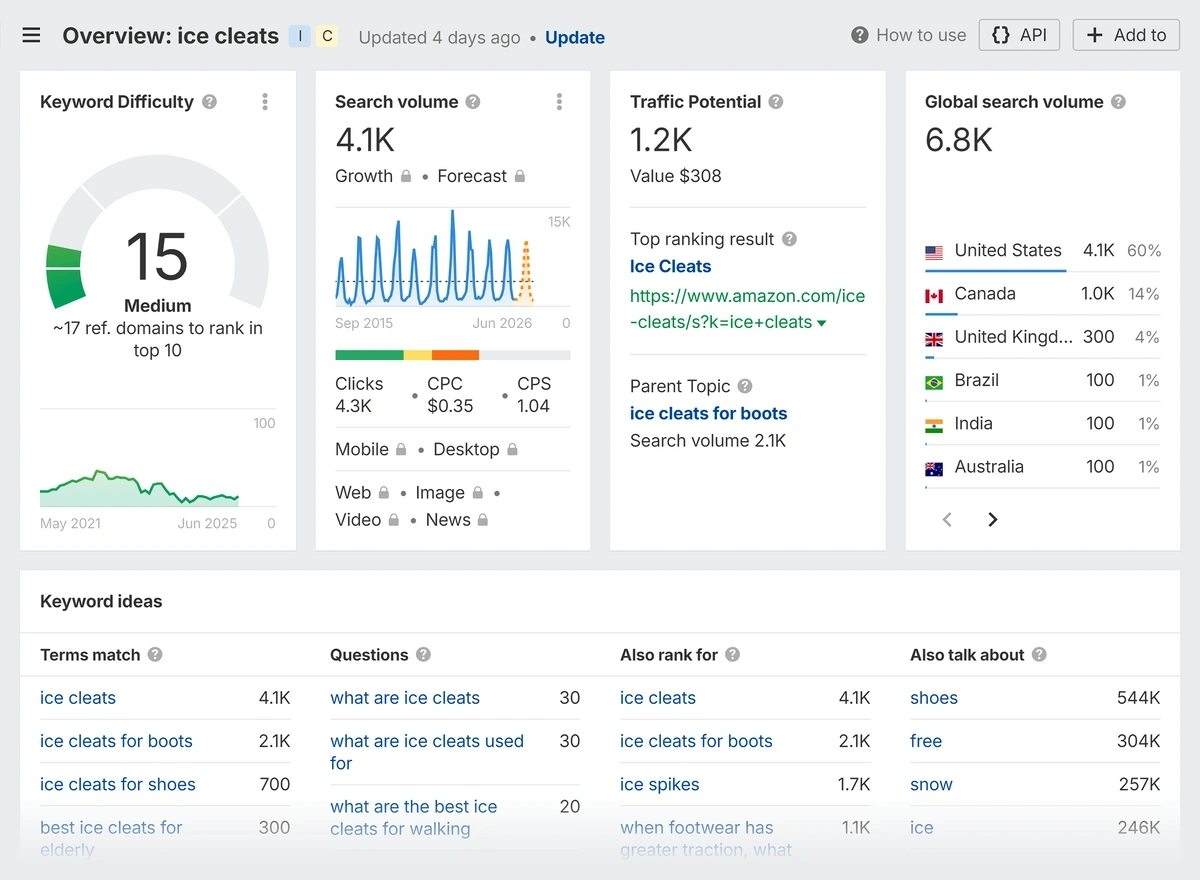Click the help icon beside Global search volume
This screenshot has width=1200, height=880.
tap(1118, 102)
